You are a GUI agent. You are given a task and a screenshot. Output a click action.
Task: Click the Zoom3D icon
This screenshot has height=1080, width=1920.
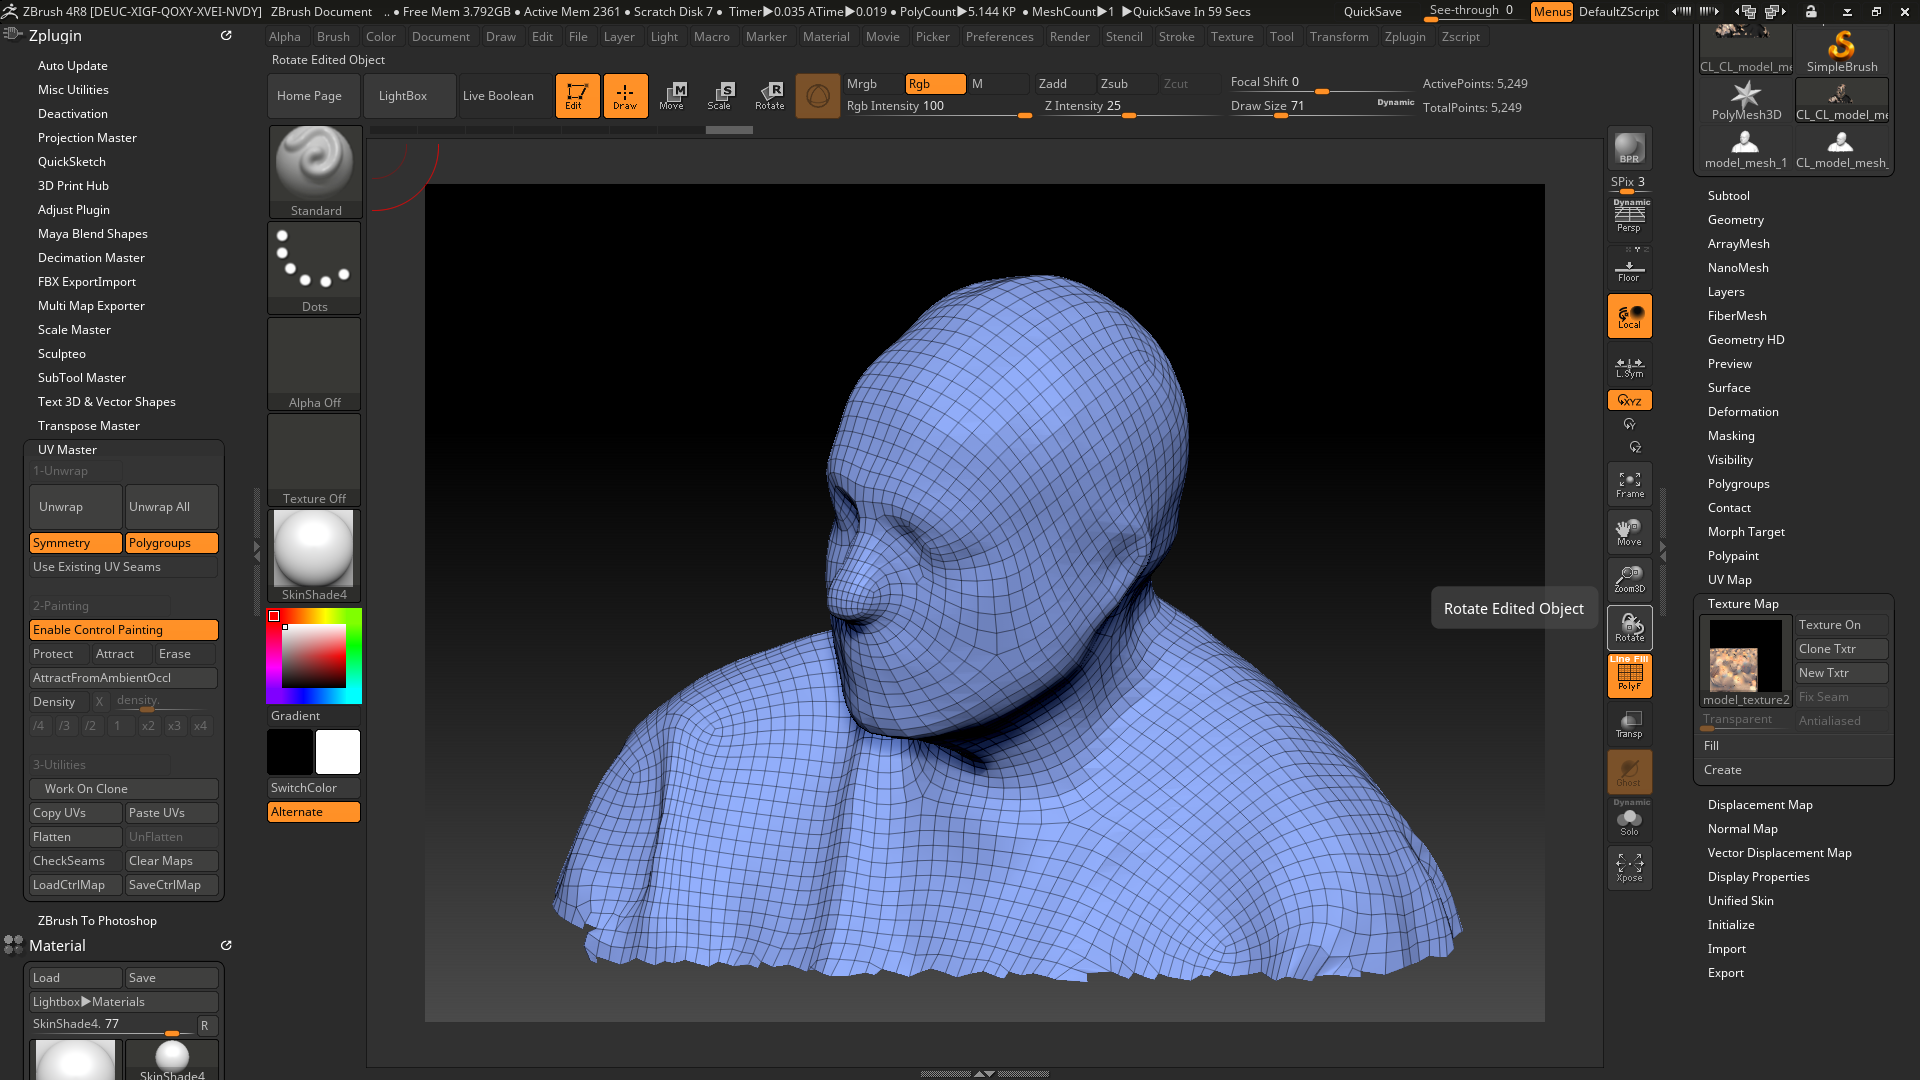1629,580
